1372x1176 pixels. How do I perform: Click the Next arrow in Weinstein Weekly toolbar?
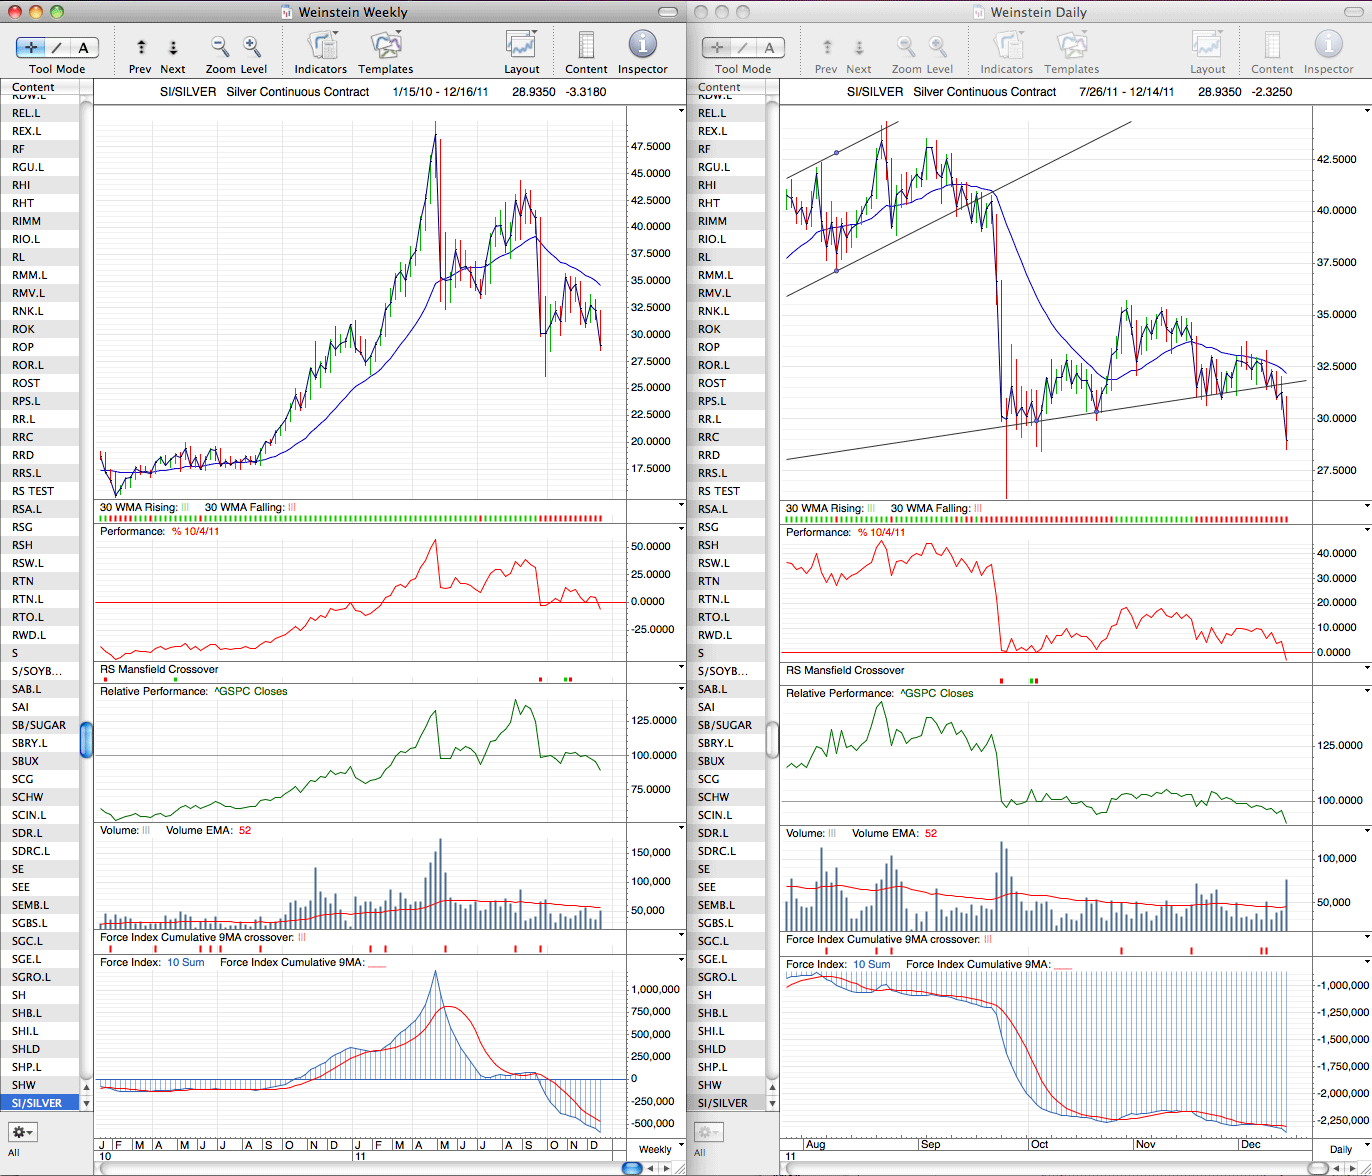173,47
